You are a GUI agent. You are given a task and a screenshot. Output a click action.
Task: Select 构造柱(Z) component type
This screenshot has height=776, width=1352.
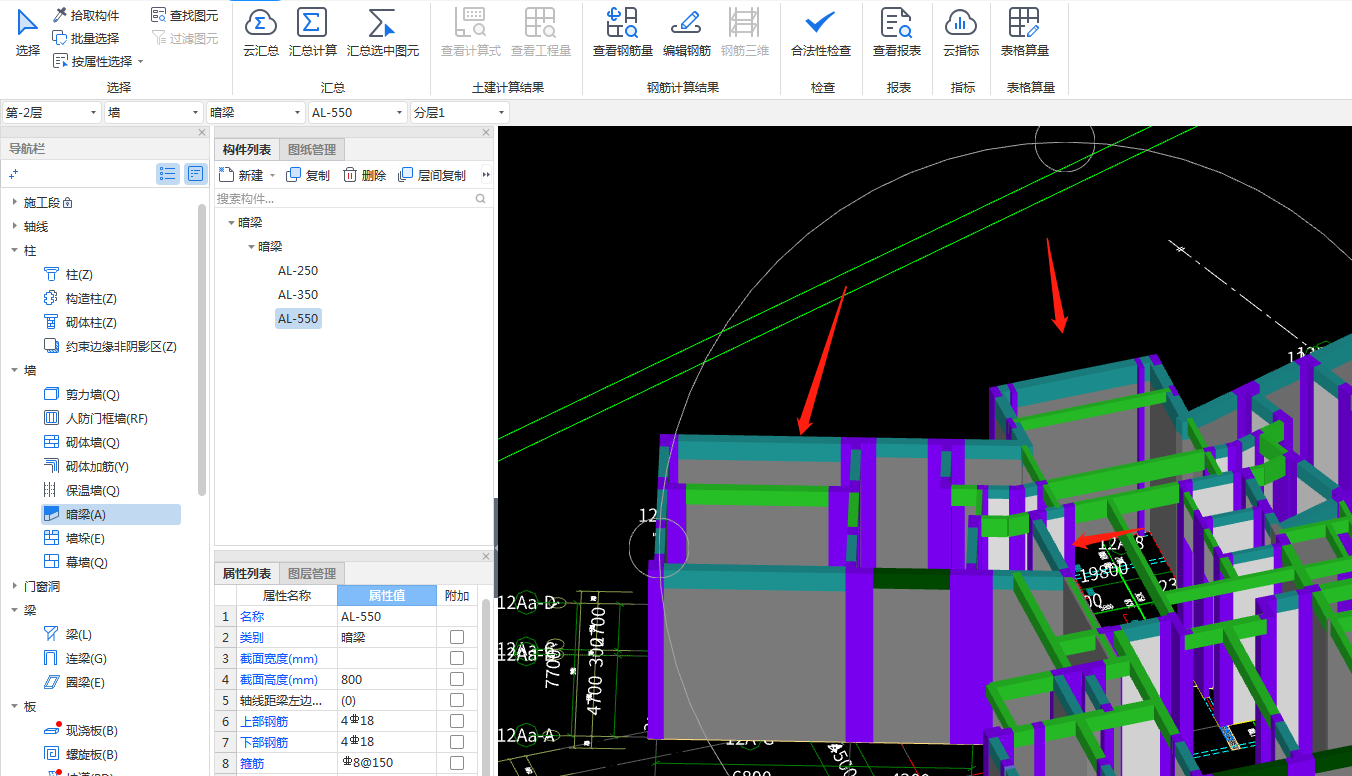pyautogui.click(x=81, y=298)
